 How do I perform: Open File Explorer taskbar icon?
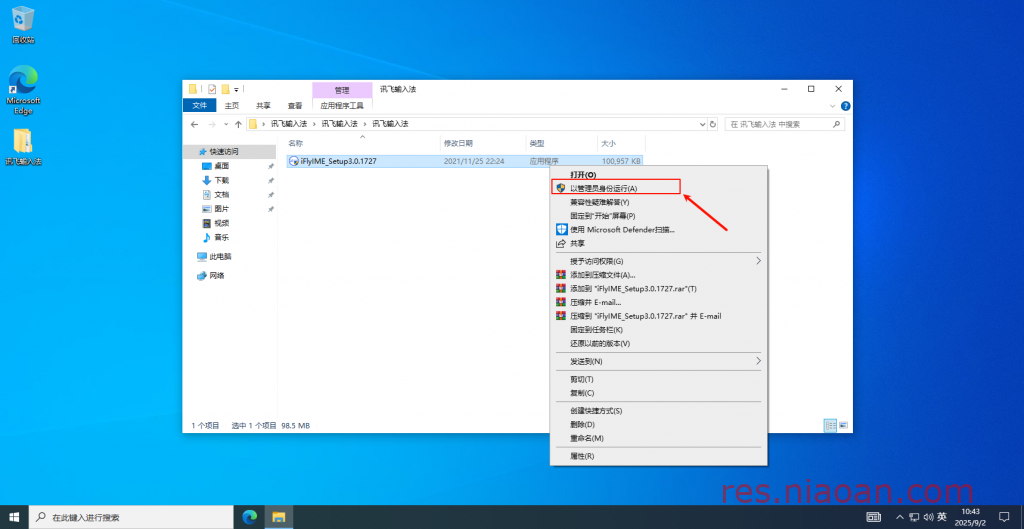tap(279, 517)
